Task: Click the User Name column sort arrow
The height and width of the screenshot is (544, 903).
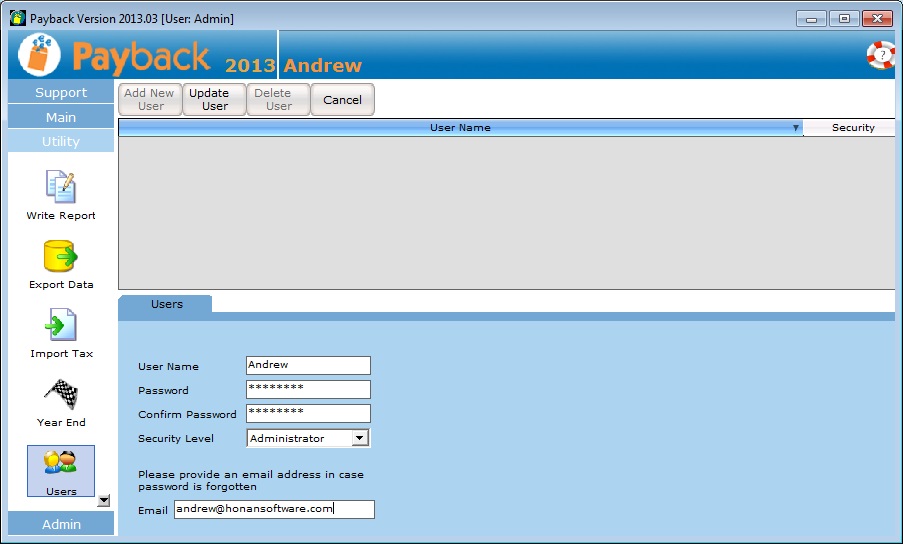Action: 796,128
